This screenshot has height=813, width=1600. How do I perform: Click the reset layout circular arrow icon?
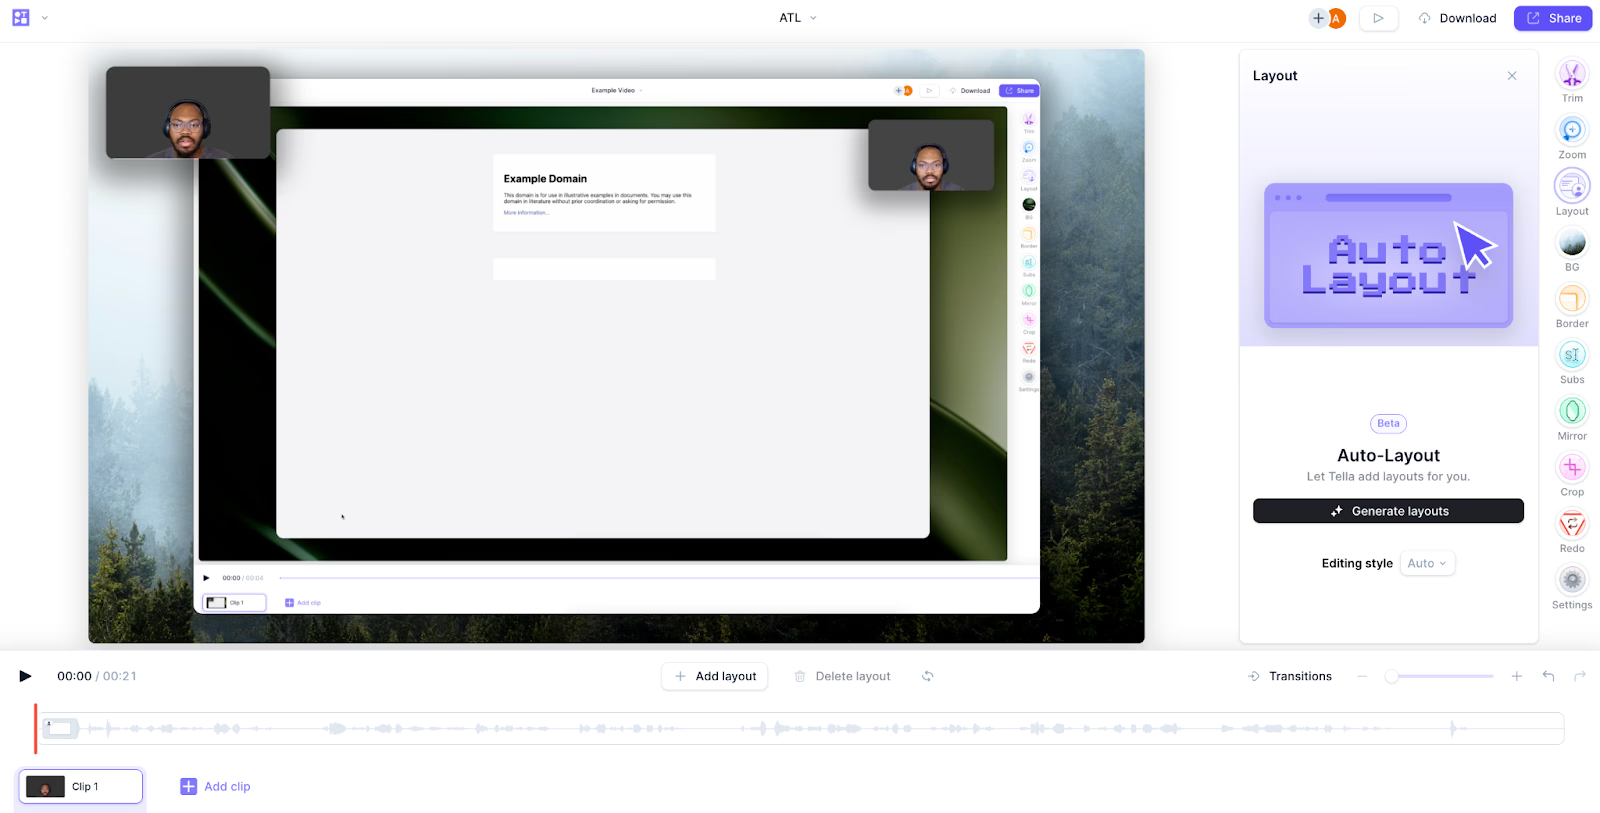[x=928, y=676]
